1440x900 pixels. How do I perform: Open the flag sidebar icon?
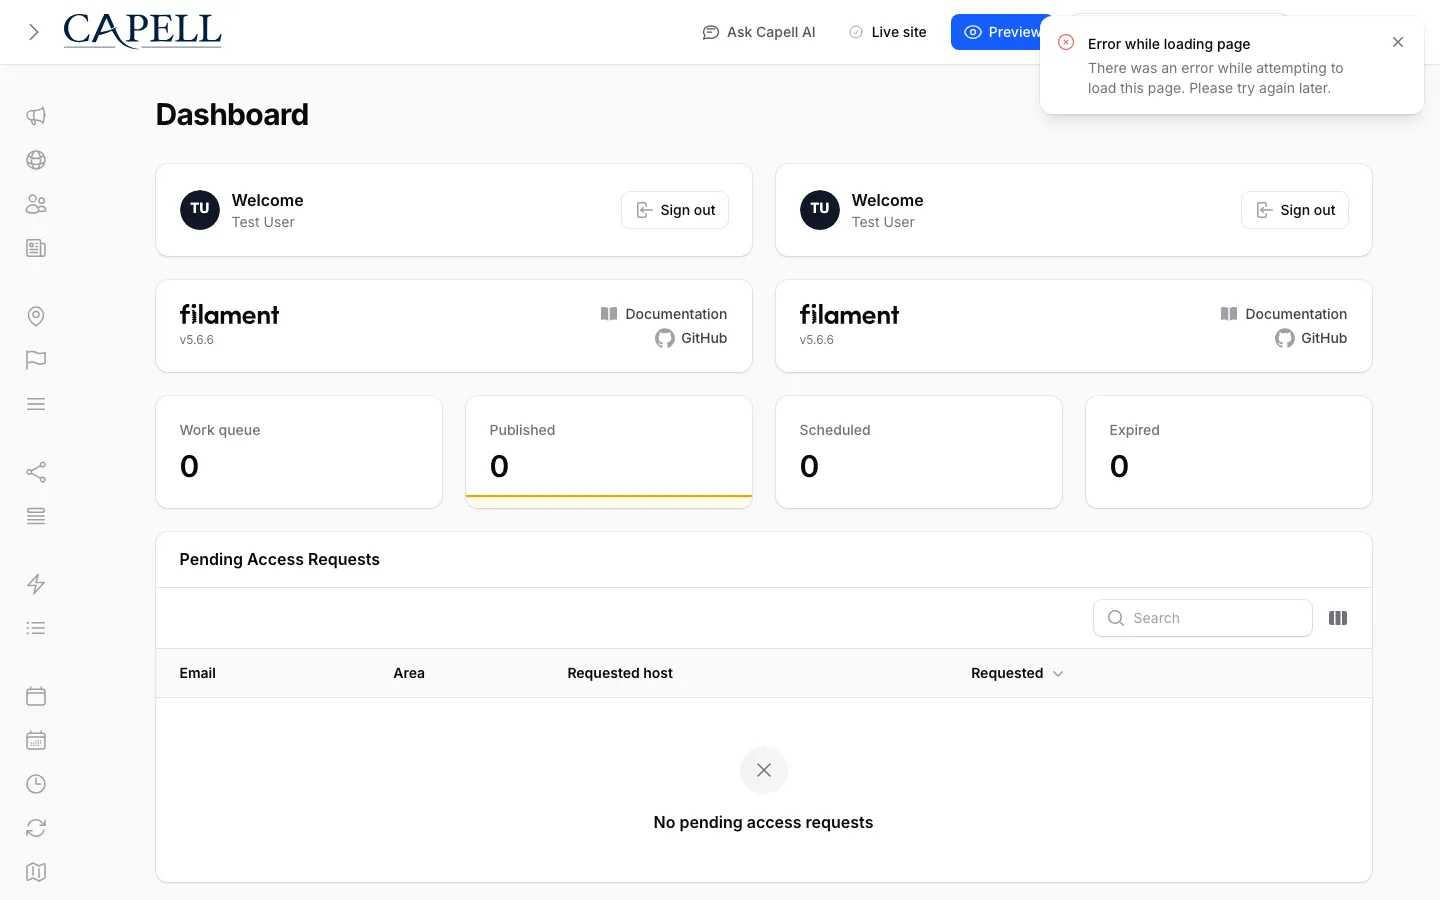[x=36, y=360]
